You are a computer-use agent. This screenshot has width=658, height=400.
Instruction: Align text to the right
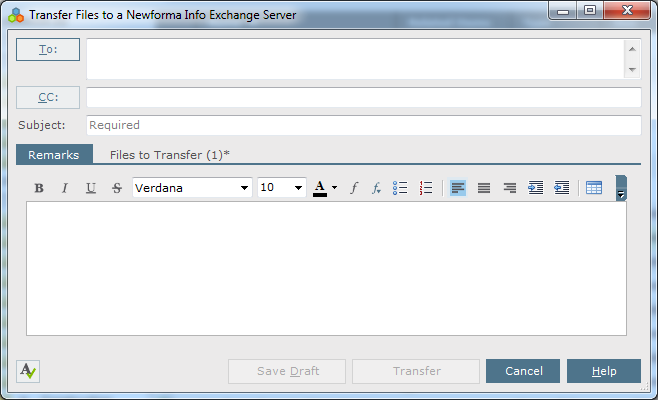[510, 188]
